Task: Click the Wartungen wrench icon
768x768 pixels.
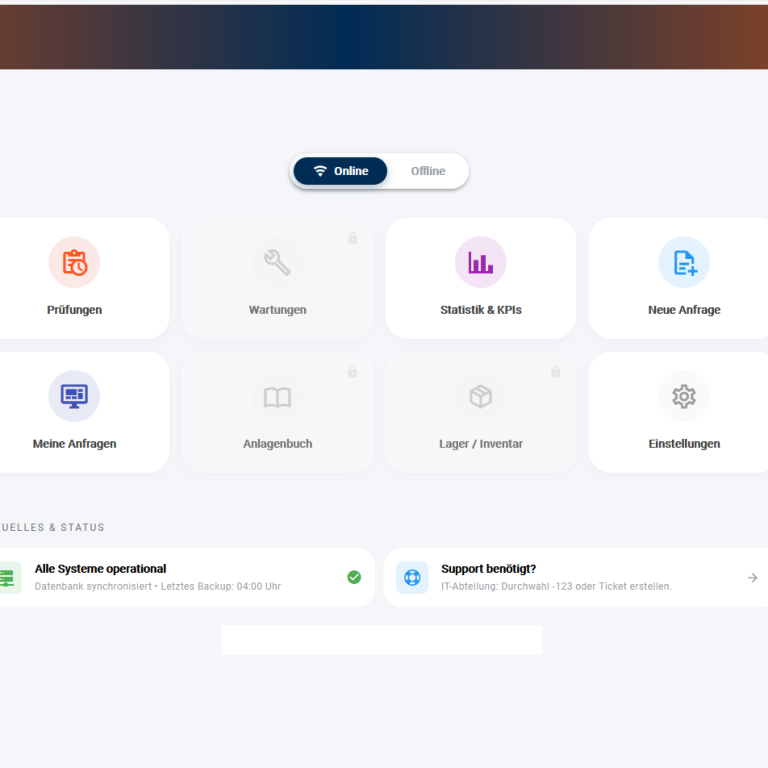Action: pyautogui.click(x=277, y=263)
